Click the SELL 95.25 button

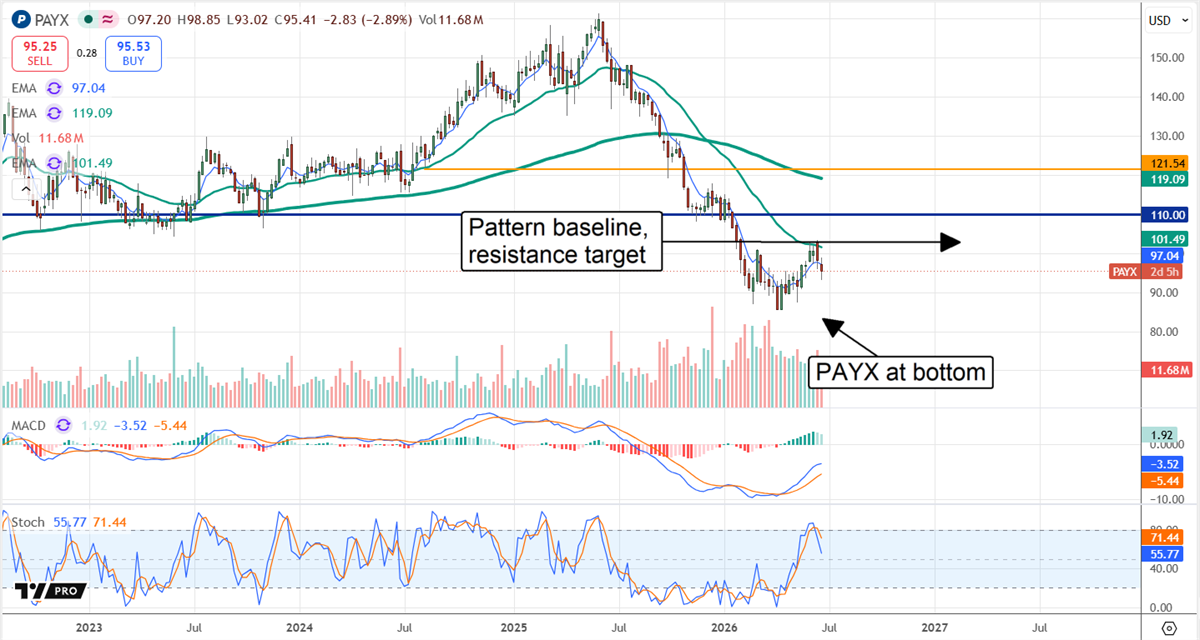39,54
